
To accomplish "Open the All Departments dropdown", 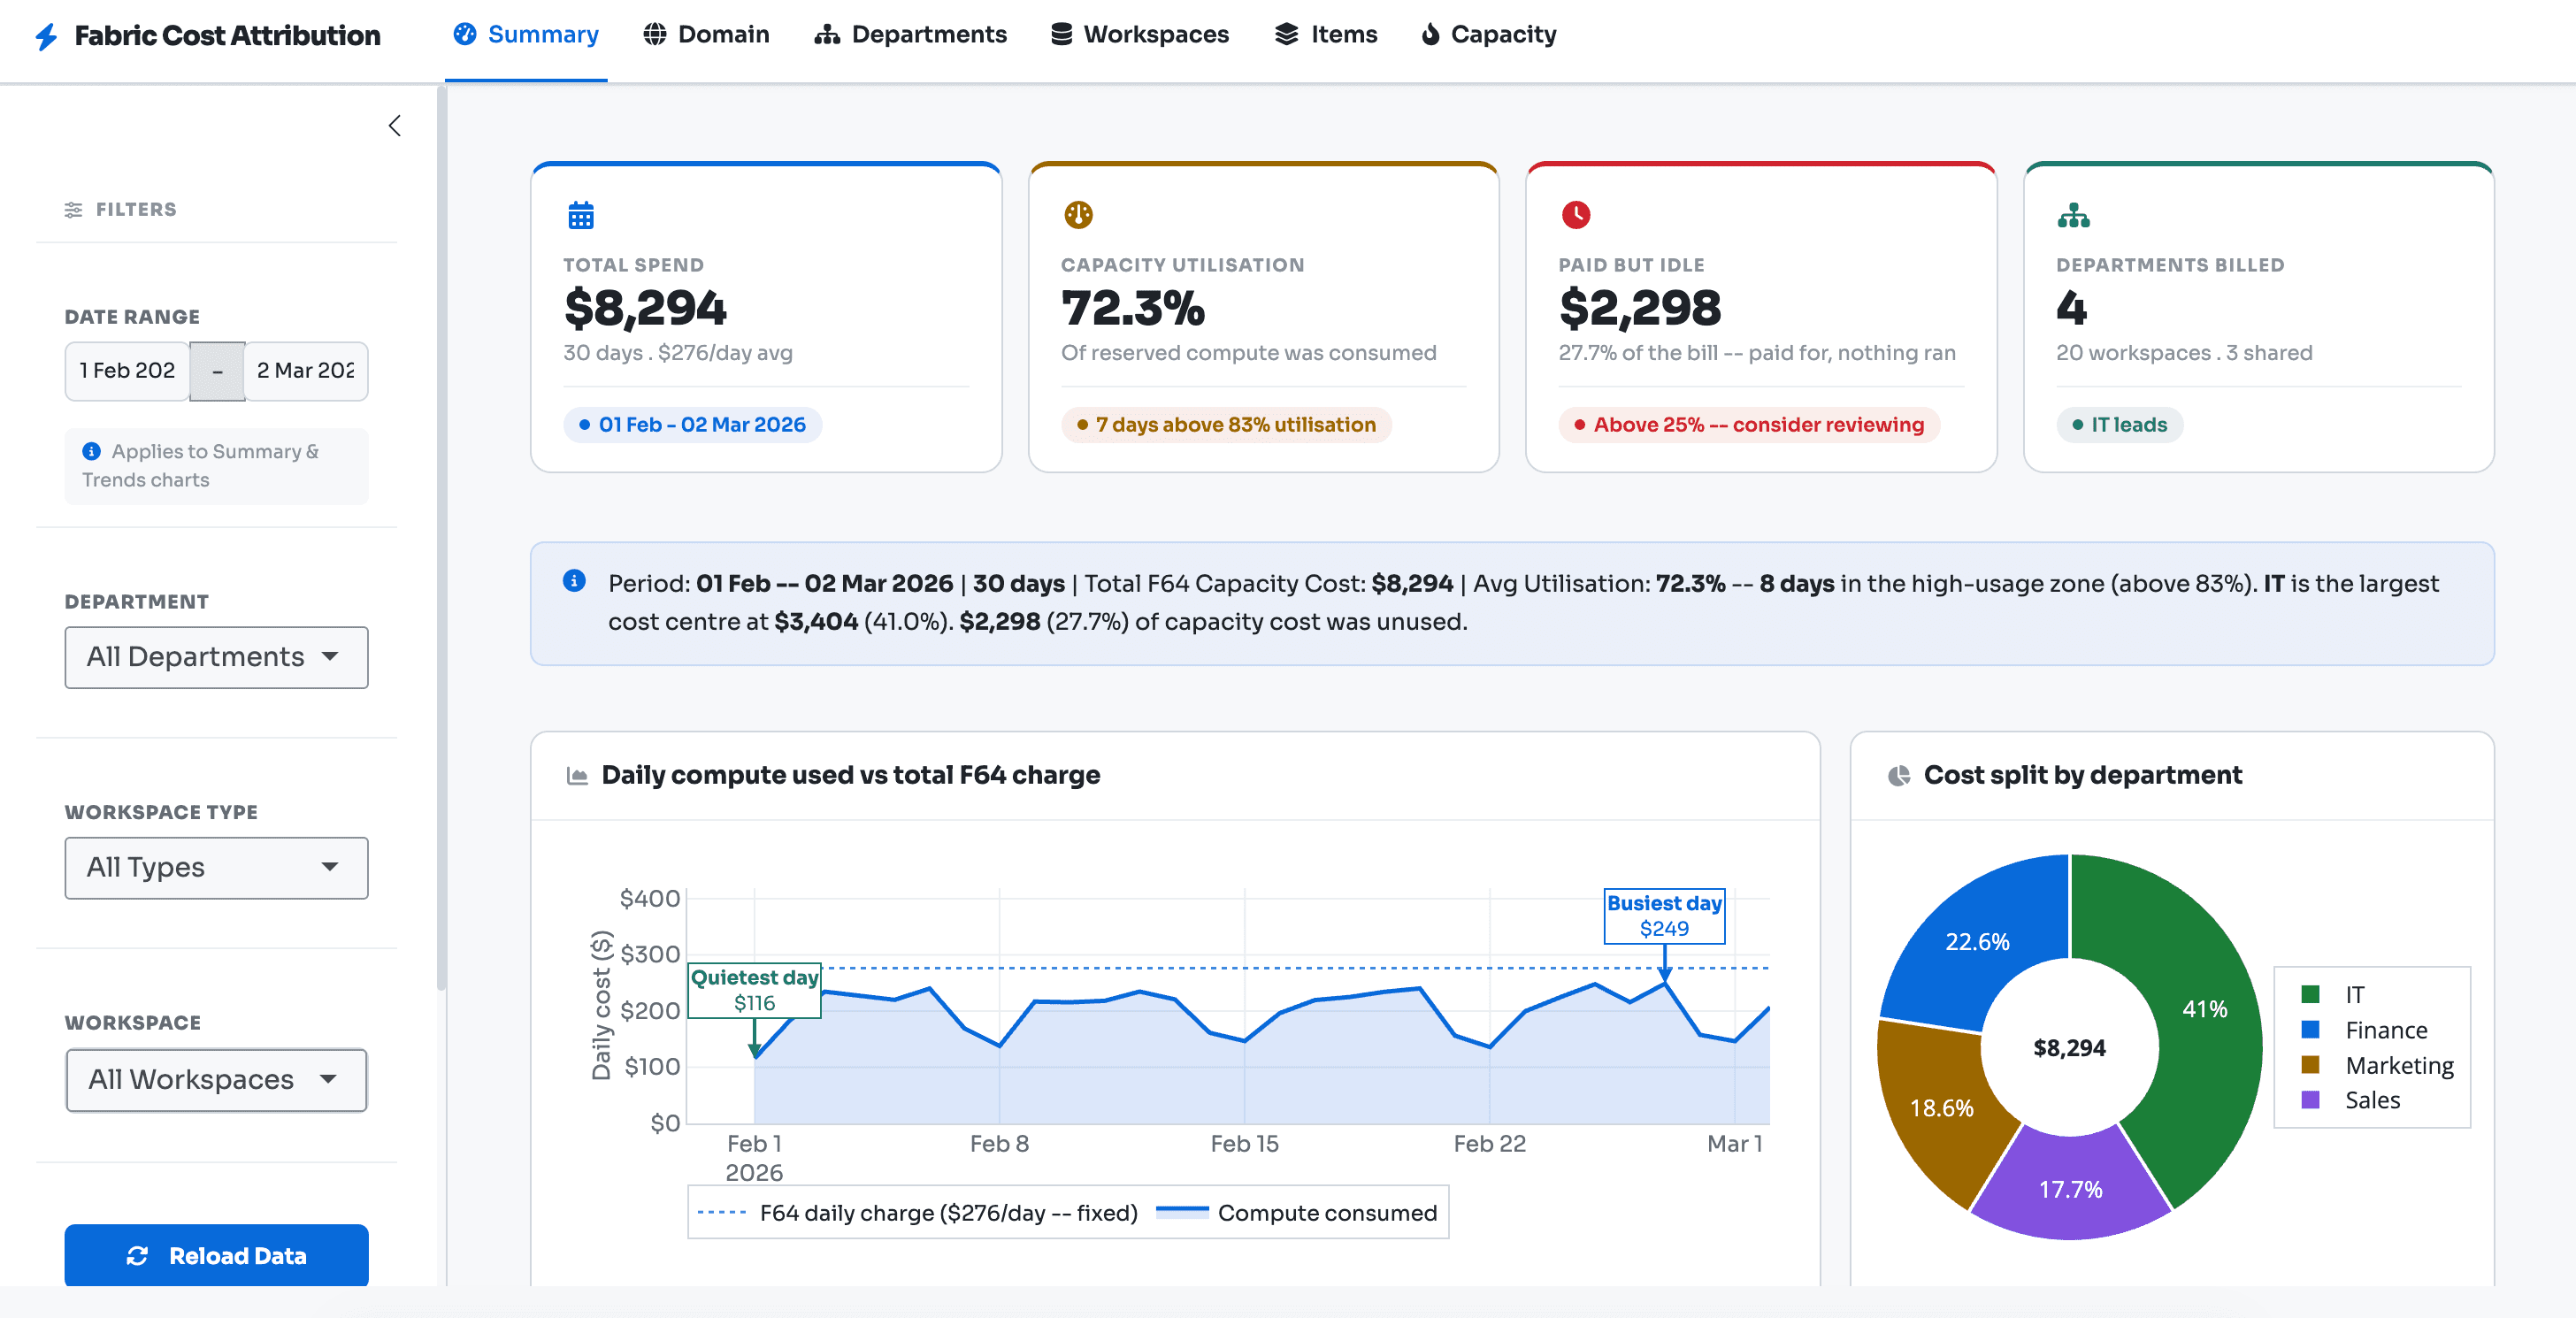I will pos(217,657).
